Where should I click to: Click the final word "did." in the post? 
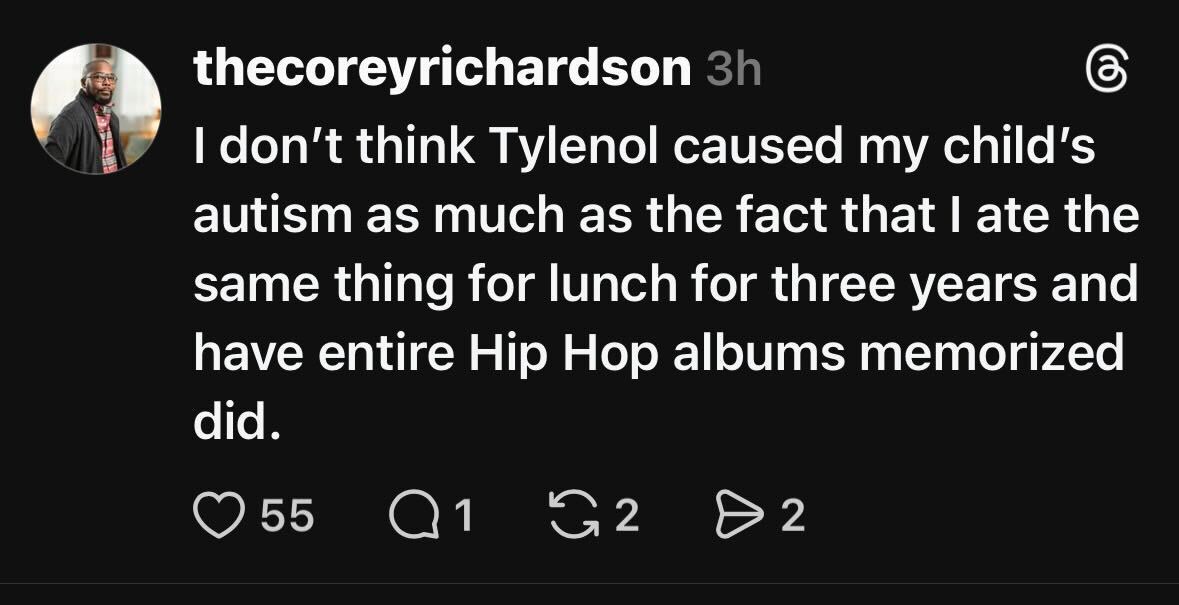click(x=232, y=425)
